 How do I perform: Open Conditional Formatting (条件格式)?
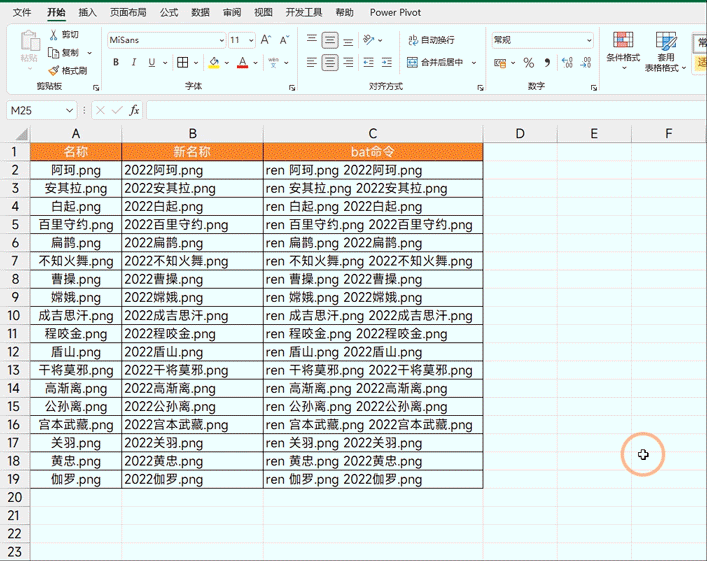(x=623, y=50)
